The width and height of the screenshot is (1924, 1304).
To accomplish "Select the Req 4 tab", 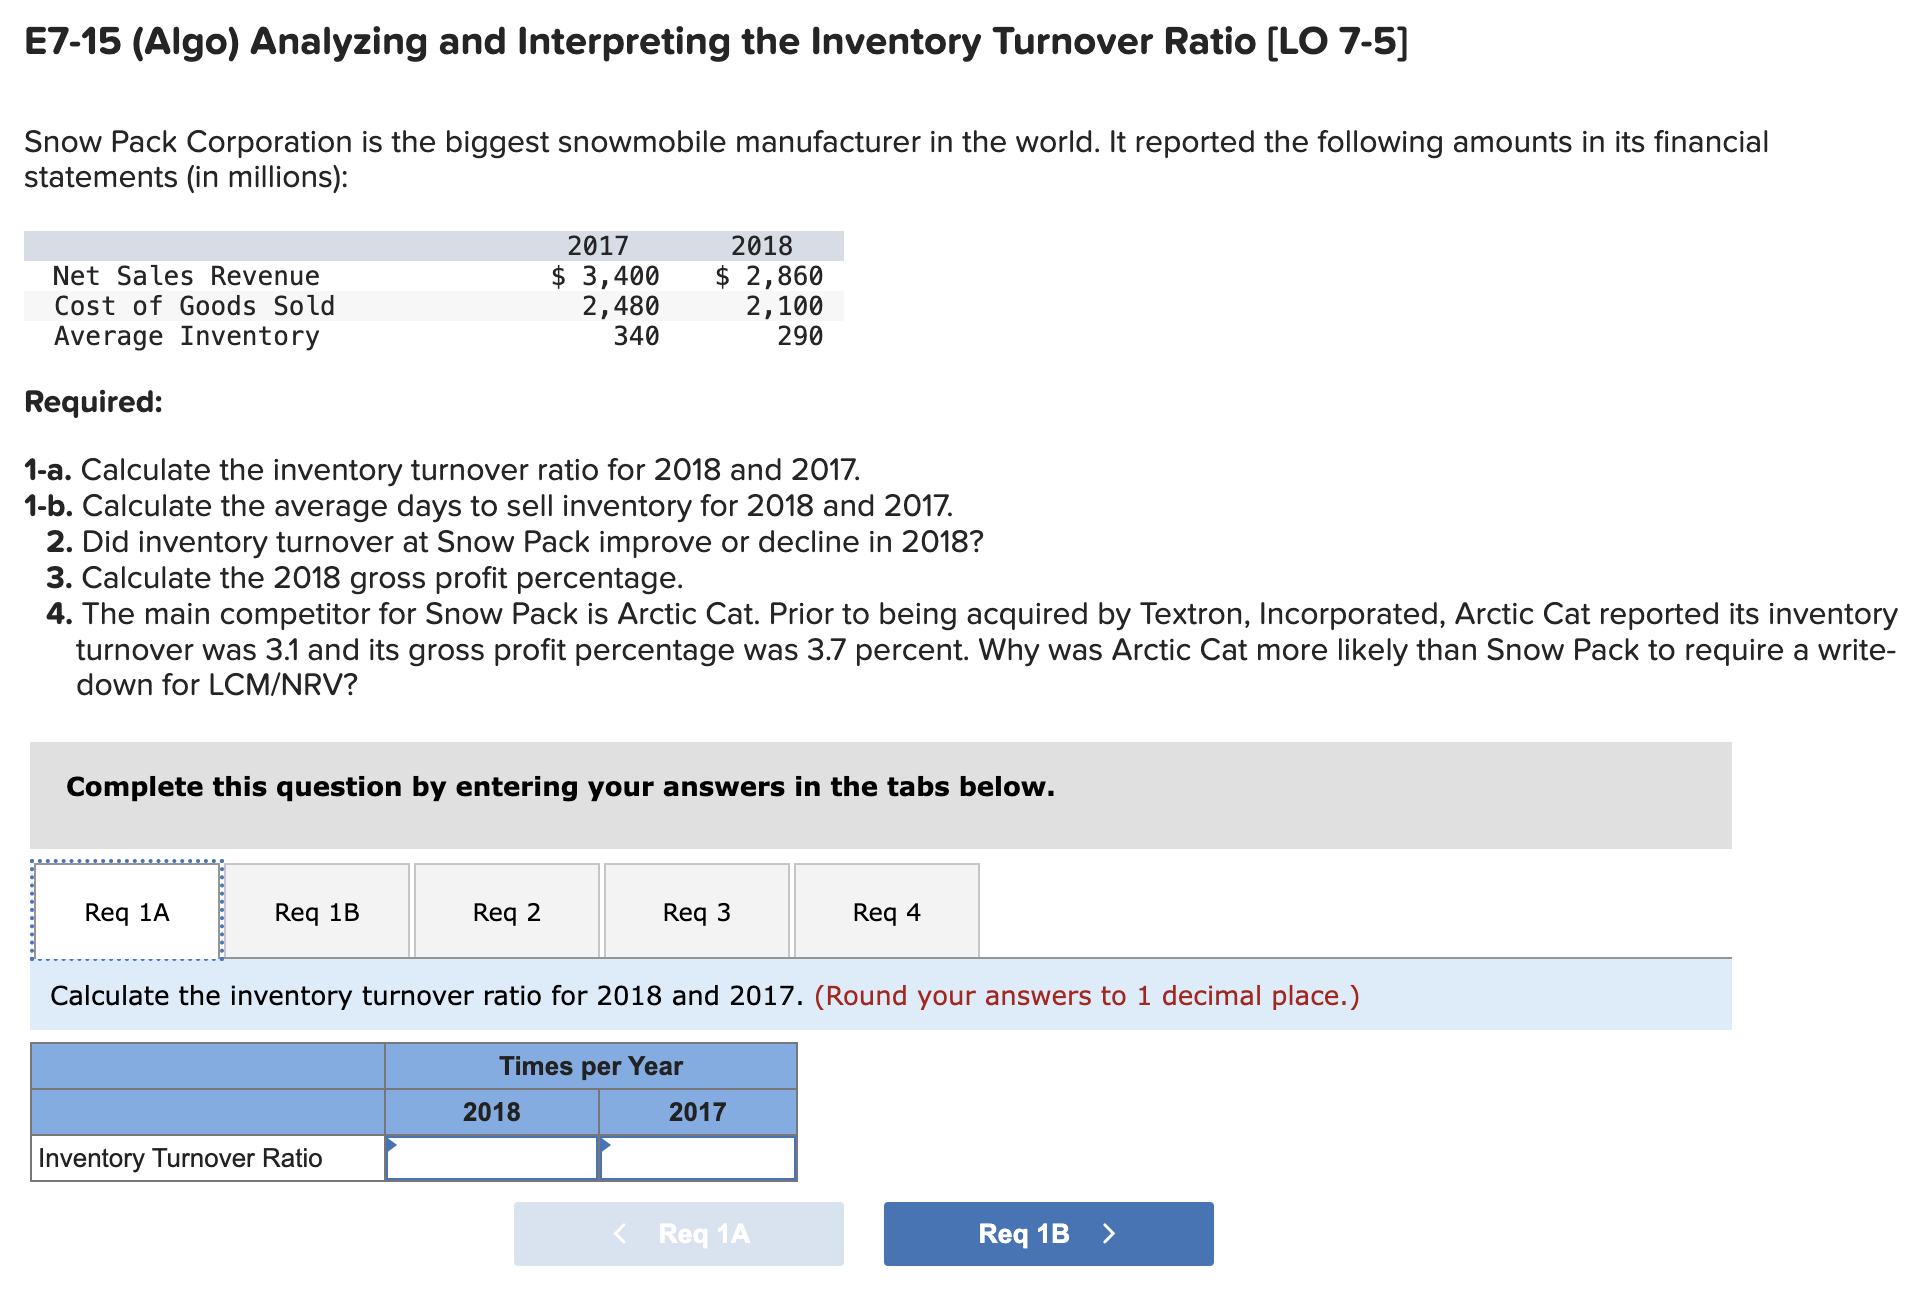I will [x=886, y=911].
